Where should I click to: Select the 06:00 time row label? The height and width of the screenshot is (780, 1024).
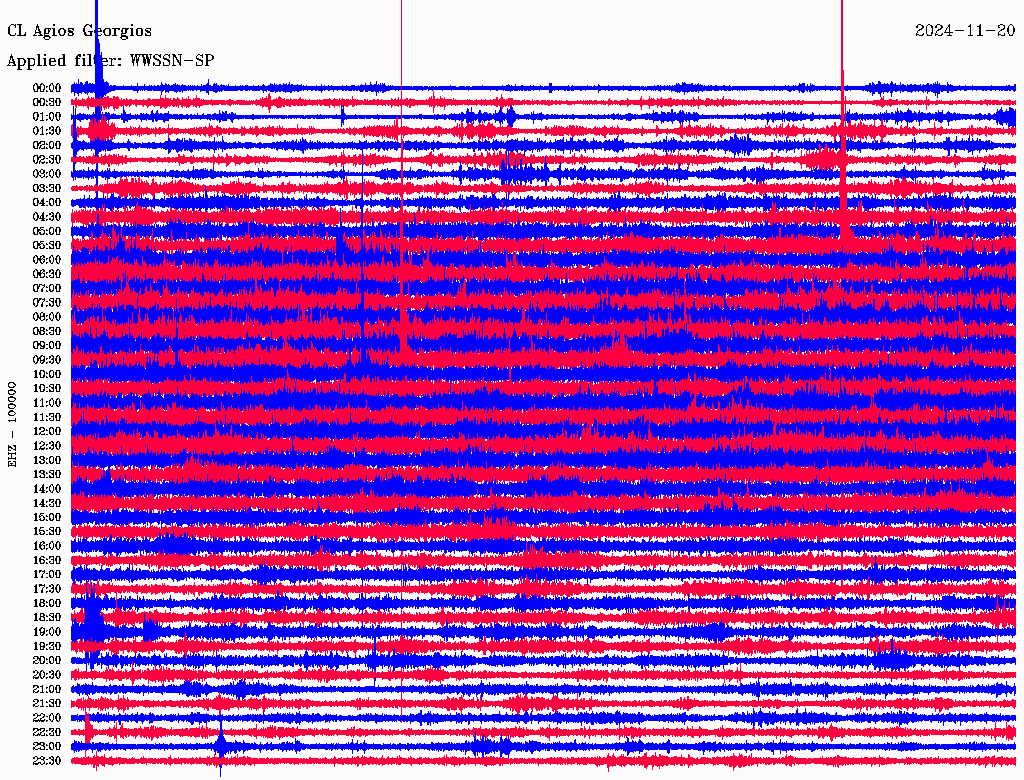click(47, 260)
